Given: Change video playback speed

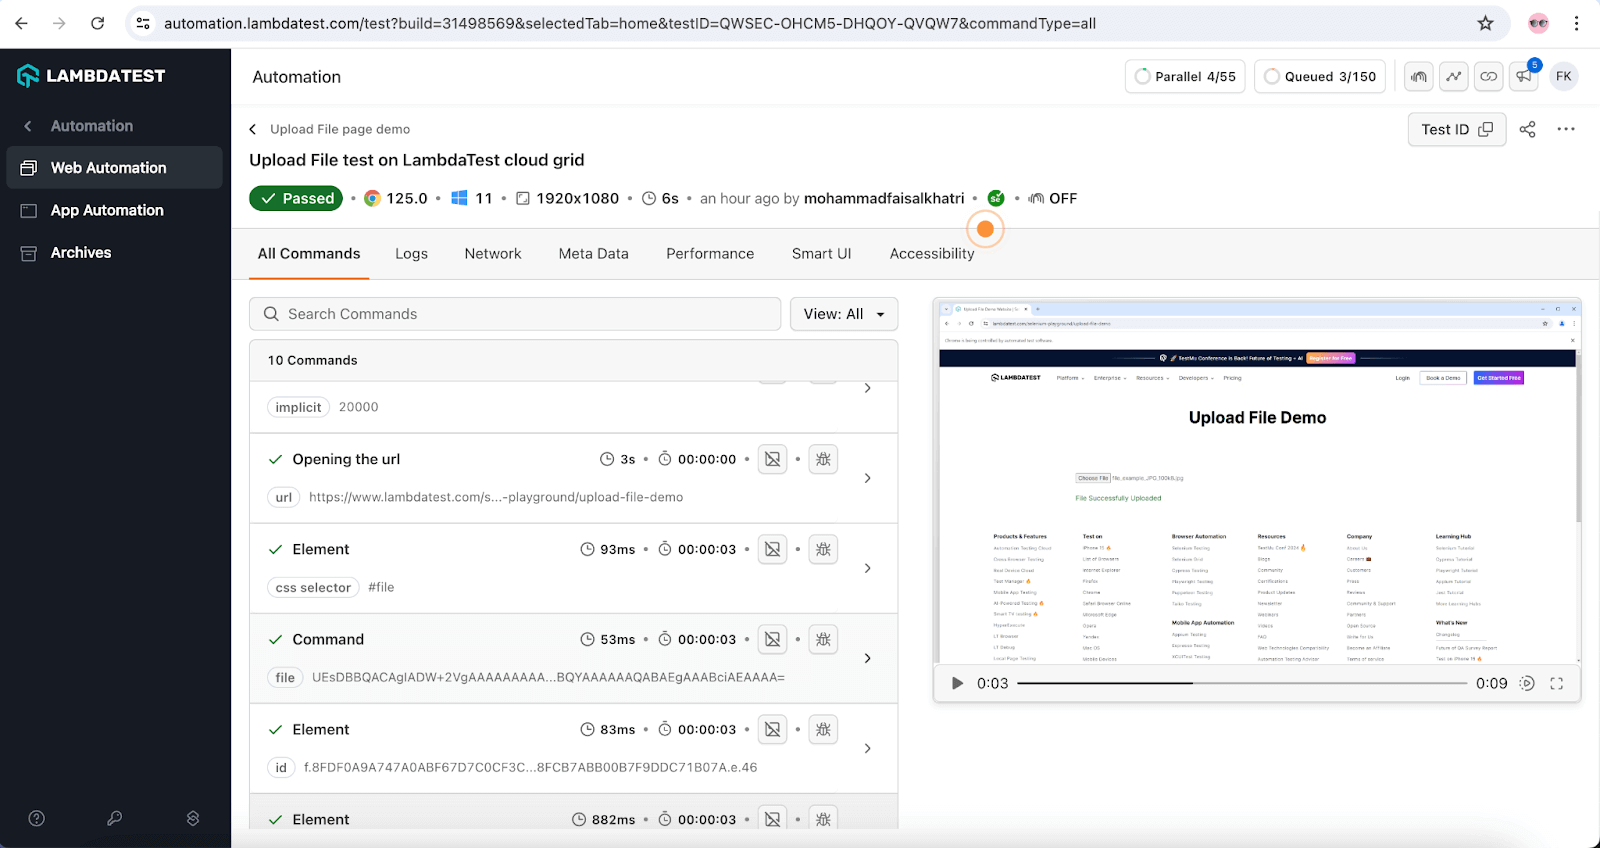Looking at the screenshot, I should tap(1527, 683).
